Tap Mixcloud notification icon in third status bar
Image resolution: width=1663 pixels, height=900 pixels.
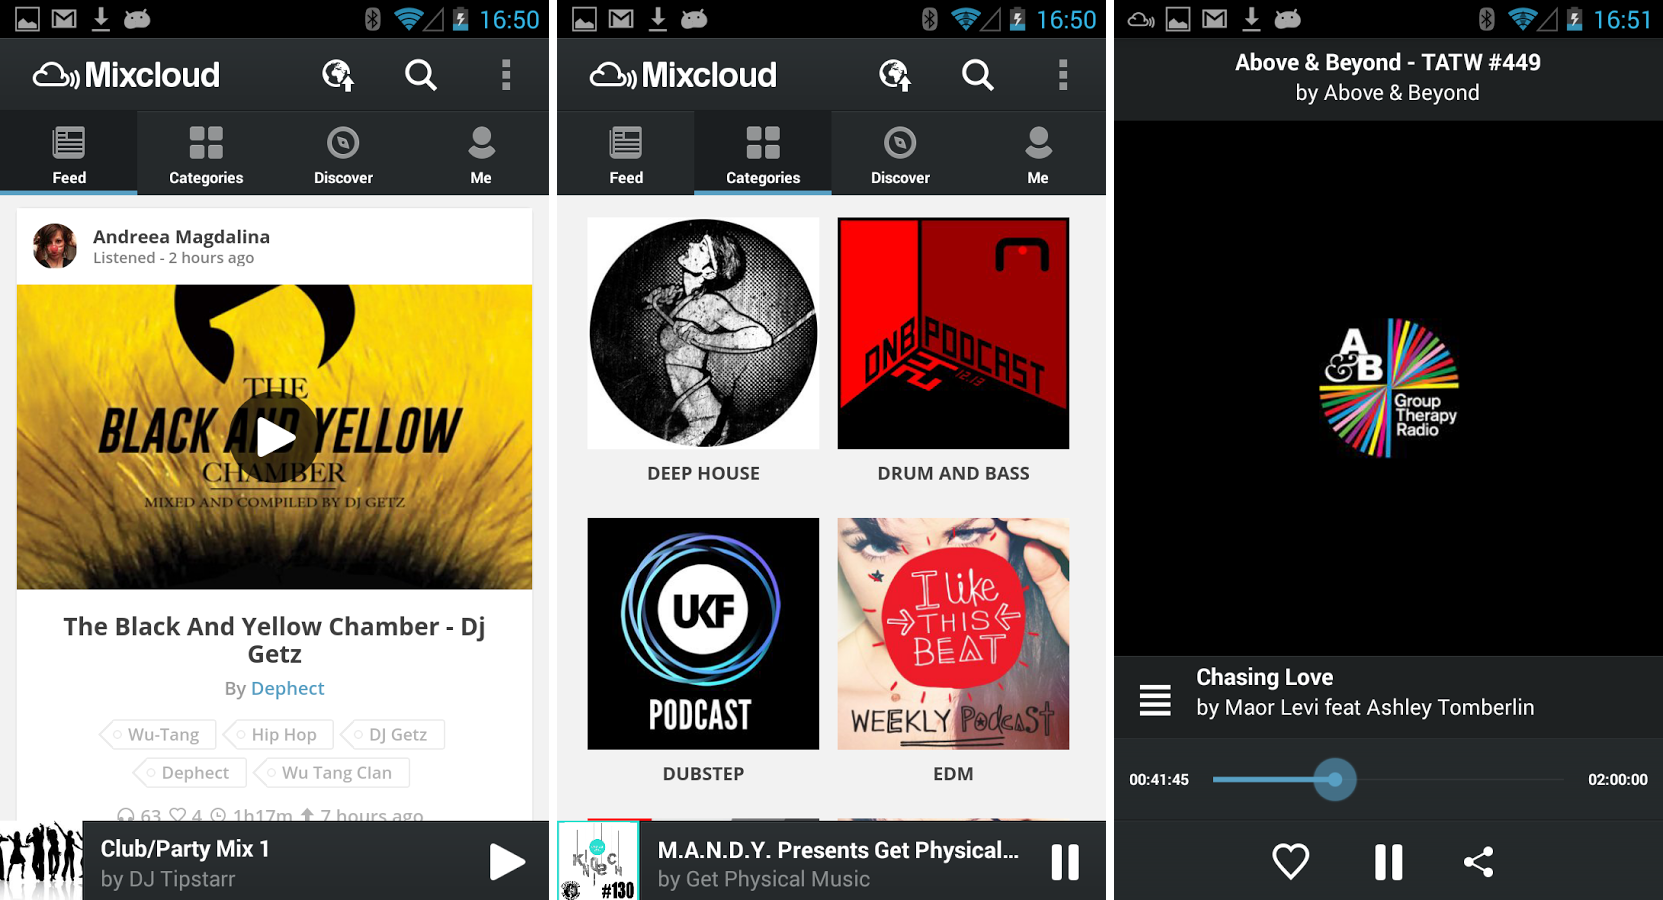tap(1141, 19)
